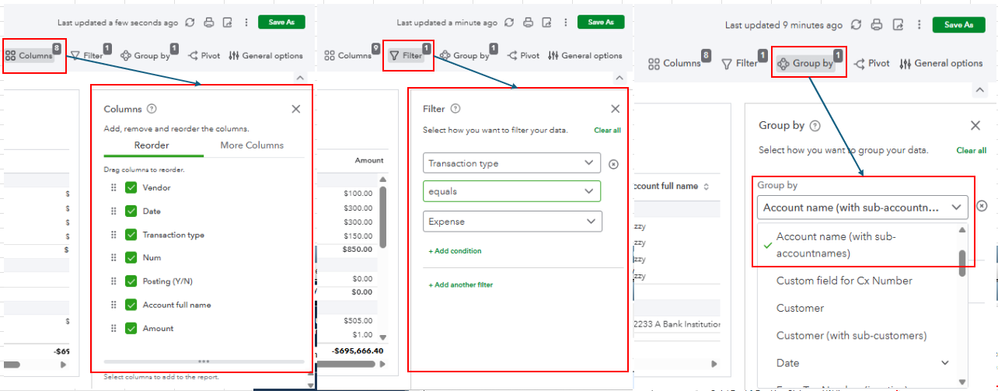Click the drag handle beside Date
This screenshot has width=998, height=391.
point(114,211)
